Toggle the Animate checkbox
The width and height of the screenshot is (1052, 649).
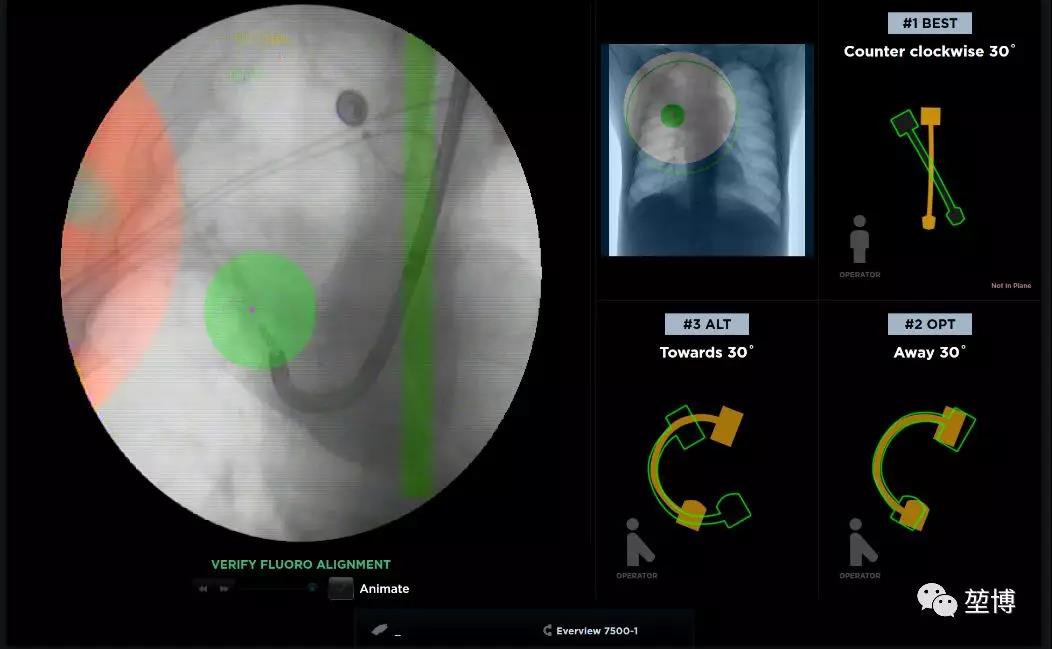(341, 589)
